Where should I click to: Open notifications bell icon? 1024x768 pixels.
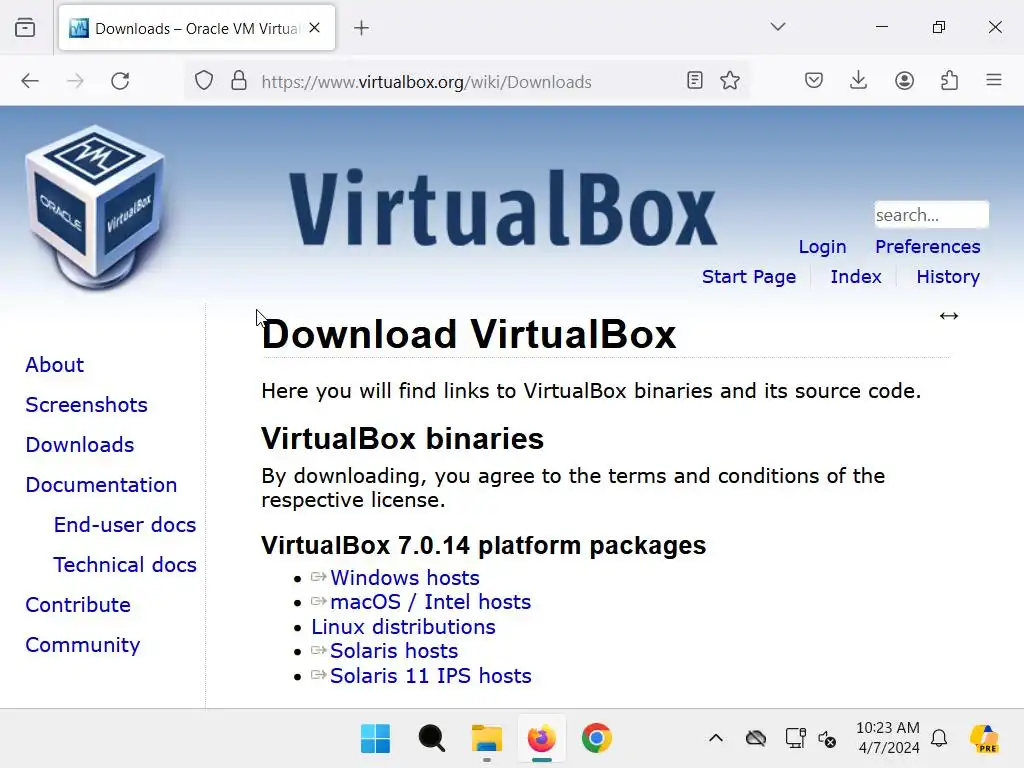click(939, 739)
